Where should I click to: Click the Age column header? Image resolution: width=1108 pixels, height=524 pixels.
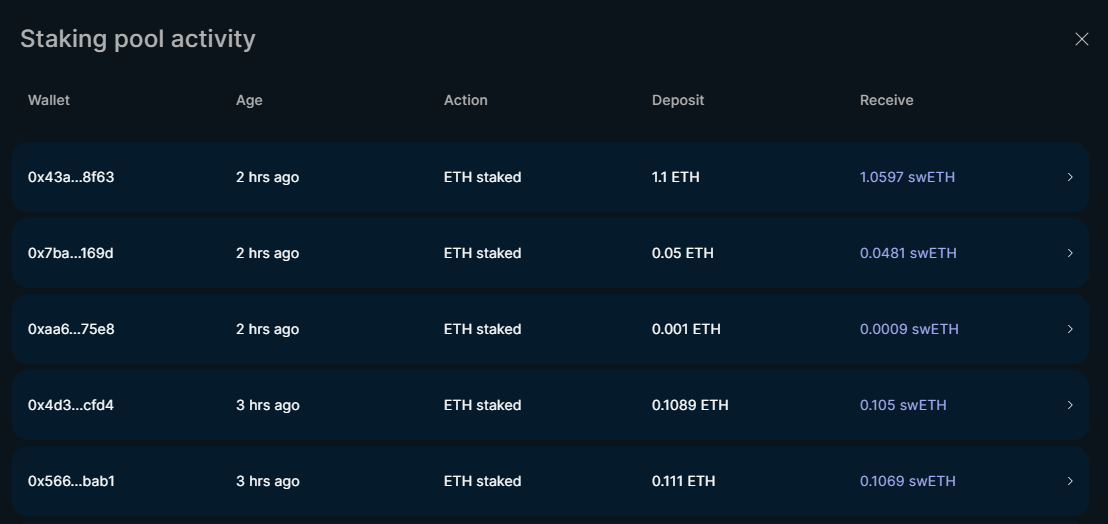click(249, 100)
